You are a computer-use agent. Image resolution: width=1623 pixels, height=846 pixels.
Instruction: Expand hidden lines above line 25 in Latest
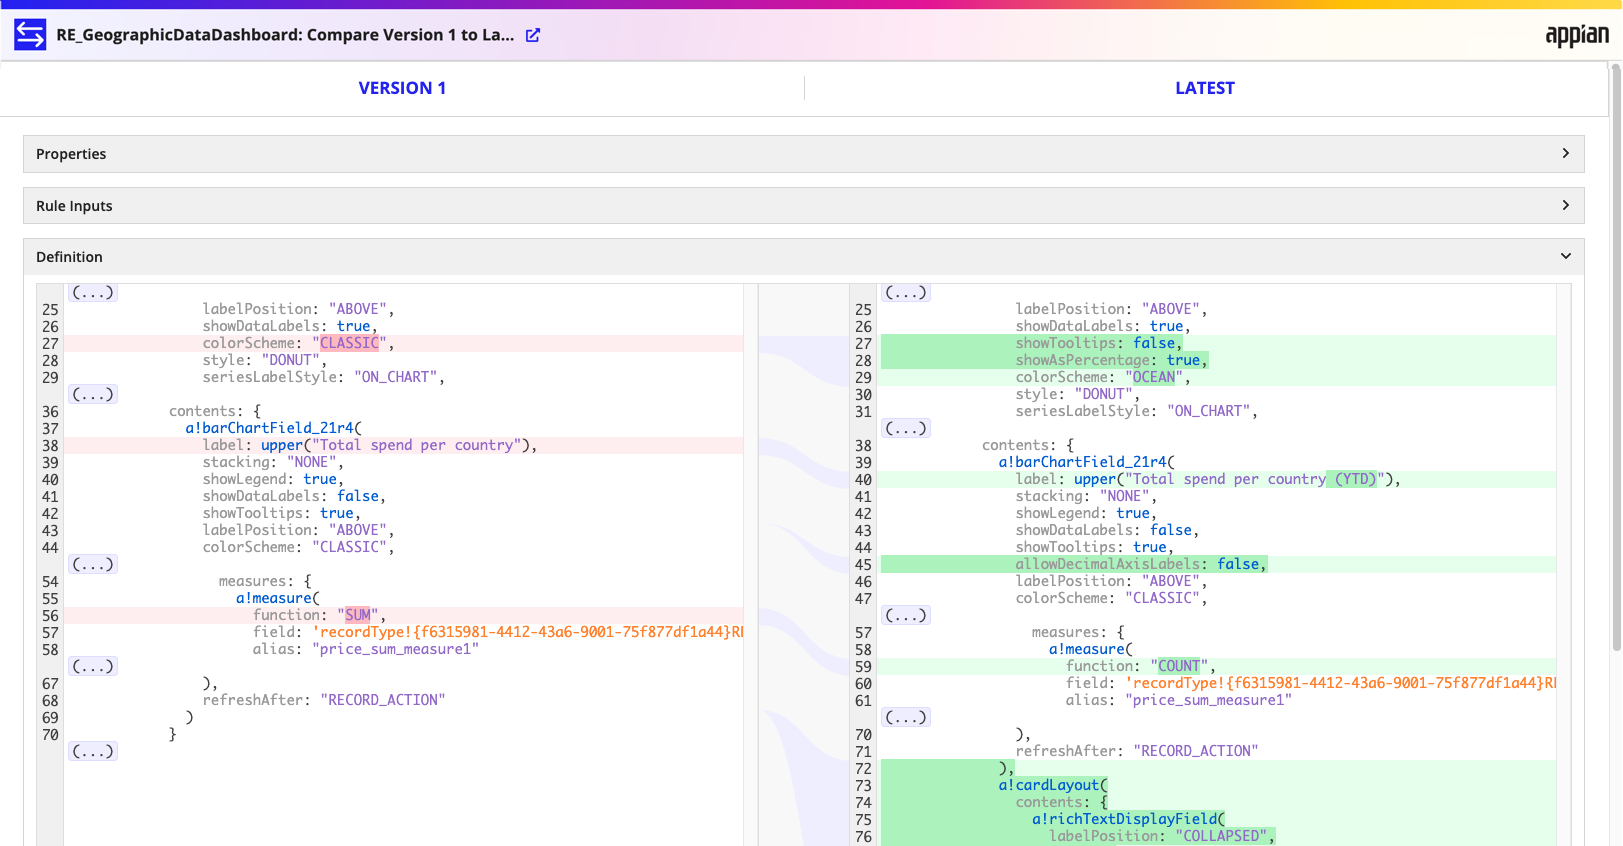(906, 293)
